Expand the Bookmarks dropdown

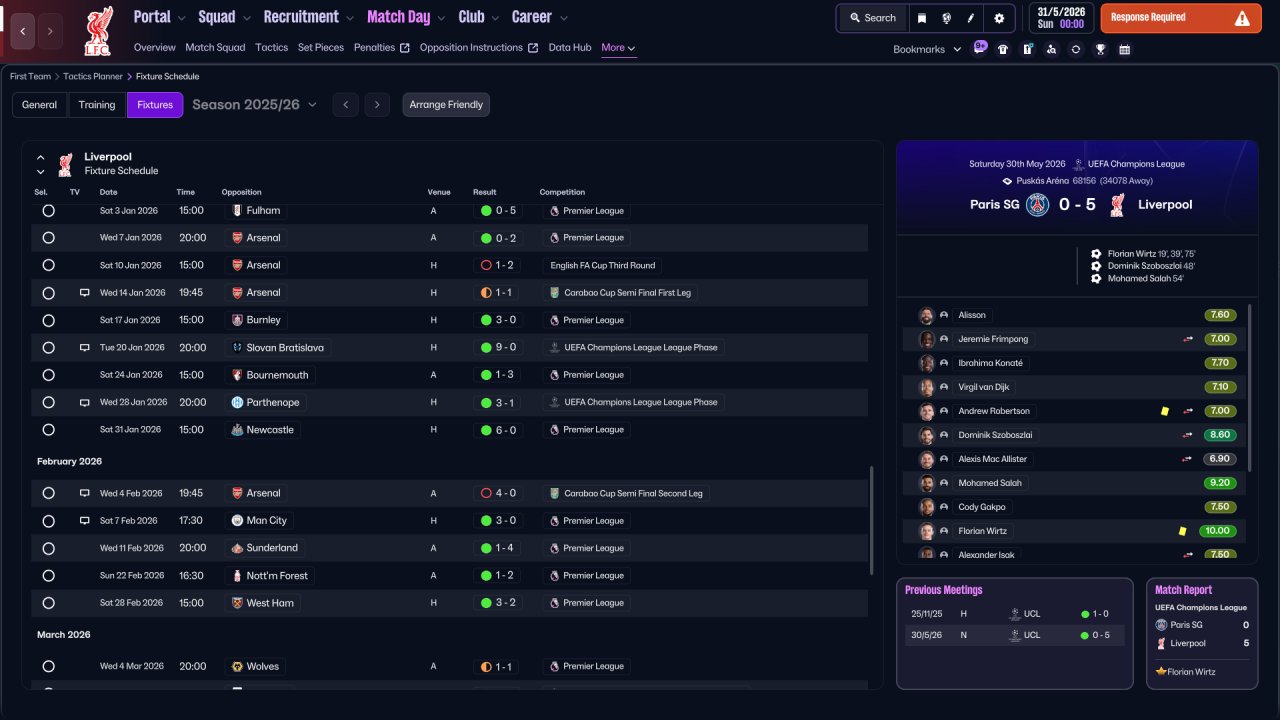pyautogui.click(x=927, y=49)
